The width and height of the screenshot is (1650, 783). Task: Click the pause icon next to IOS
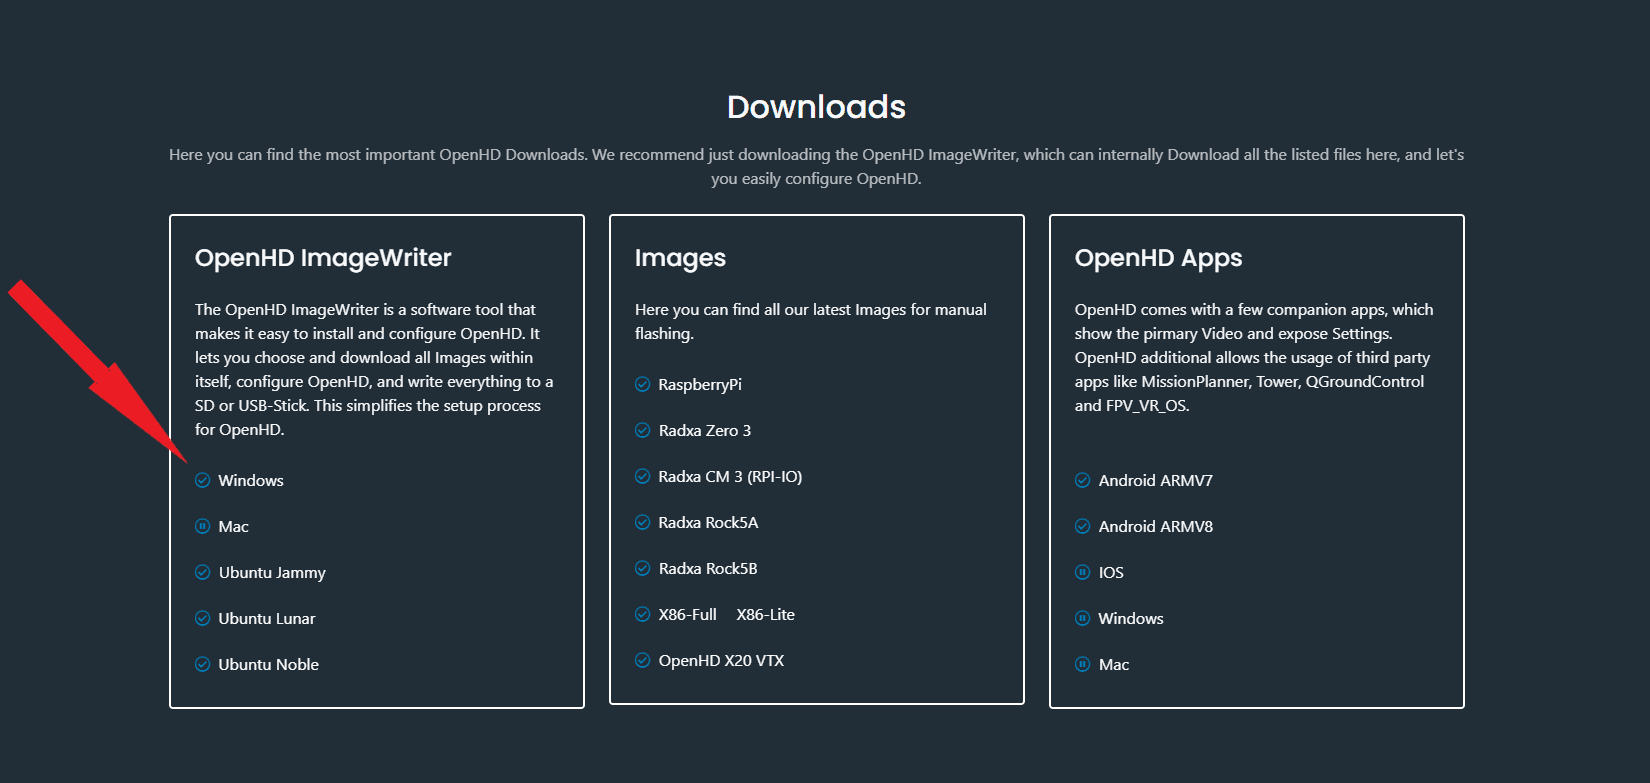pyautogui.click(x=1082, y=572)
